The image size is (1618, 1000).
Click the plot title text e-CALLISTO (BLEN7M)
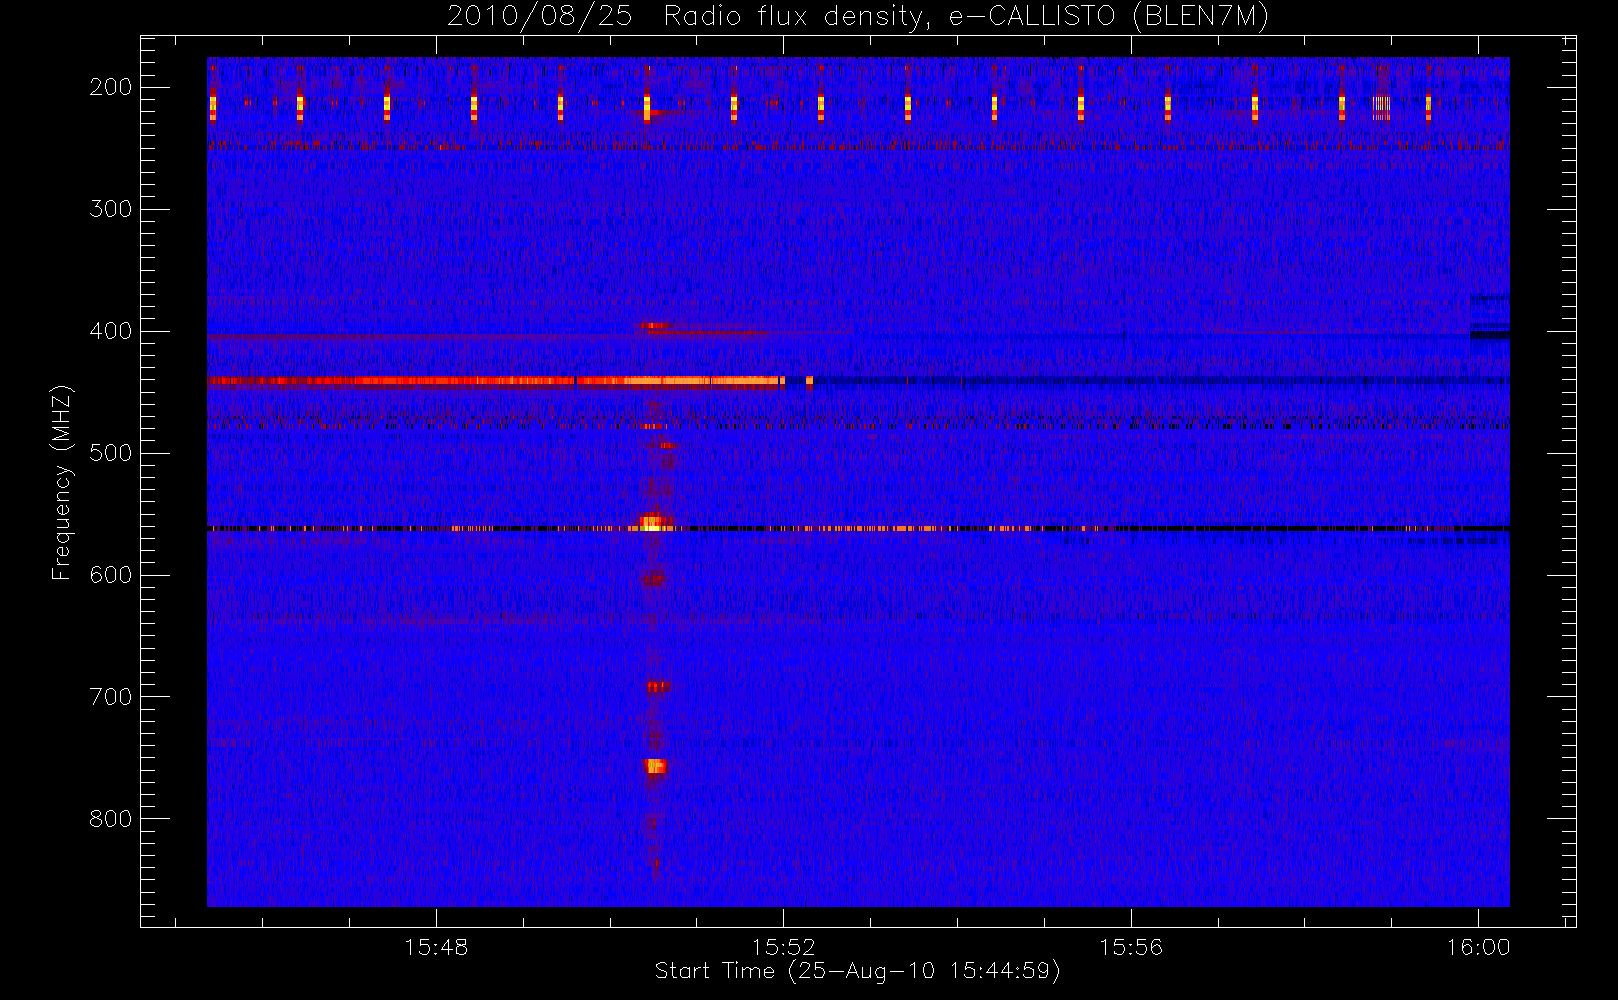point(1108,17)
